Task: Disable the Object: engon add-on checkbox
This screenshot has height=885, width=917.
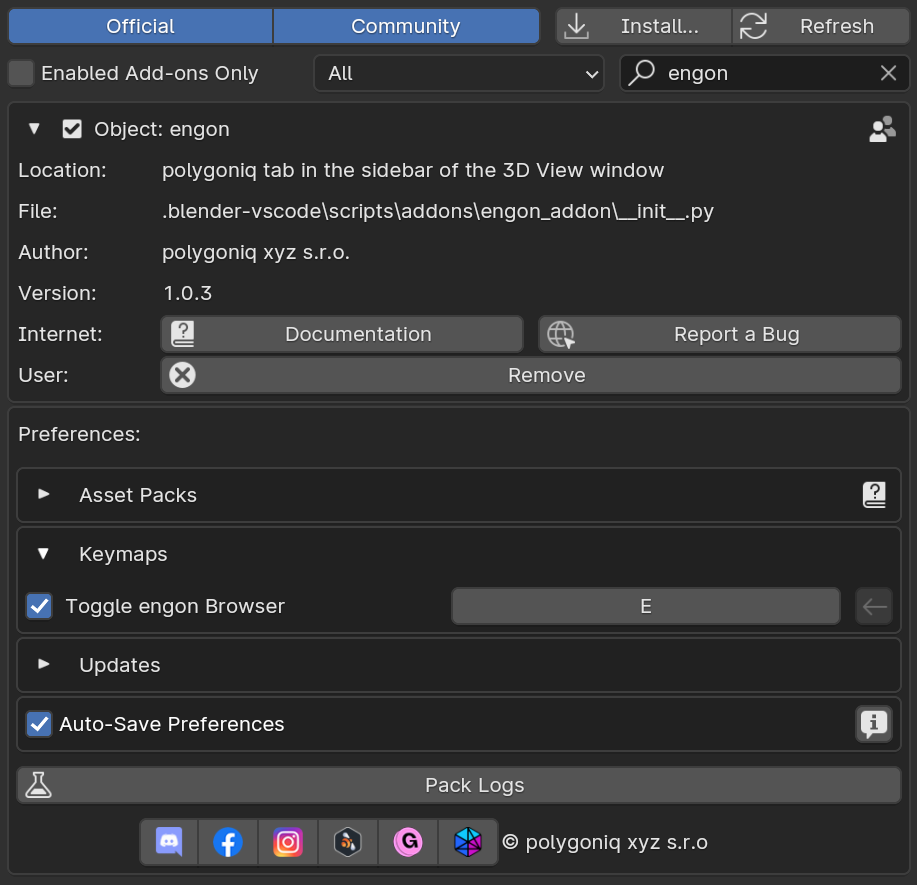Action: 71,129
